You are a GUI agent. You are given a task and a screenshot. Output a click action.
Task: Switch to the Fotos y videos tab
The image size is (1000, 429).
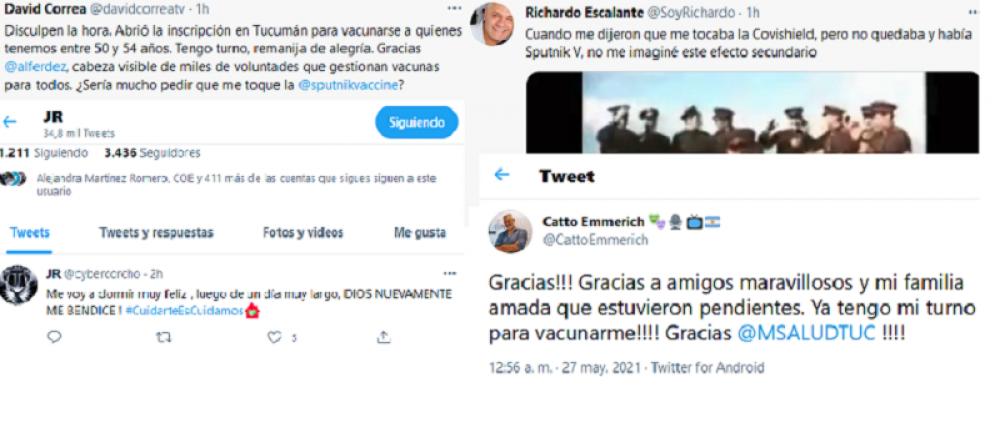click(x=303, y=233)
